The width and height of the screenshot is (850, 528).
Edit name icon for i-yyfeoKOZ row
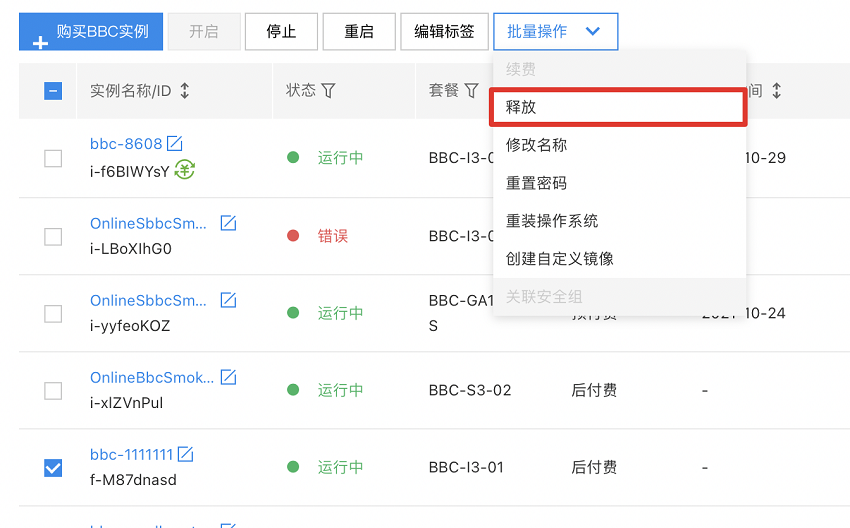[x=228, y=300]
